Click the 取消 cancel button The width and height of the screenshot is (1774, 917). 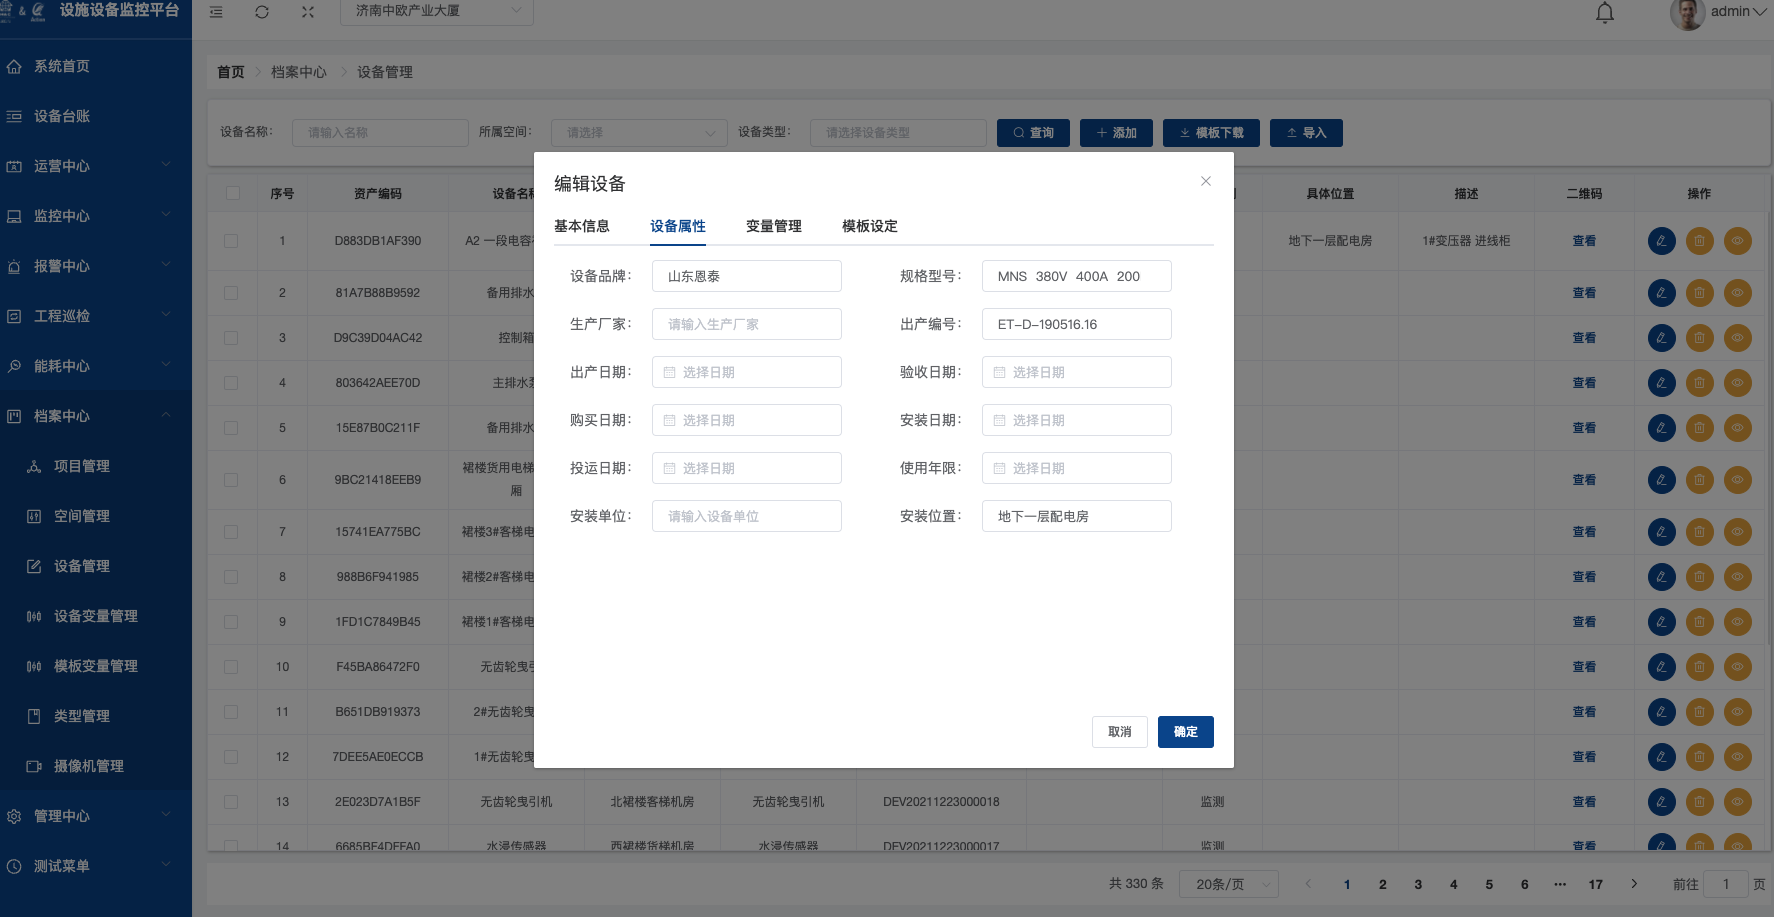1119,732
